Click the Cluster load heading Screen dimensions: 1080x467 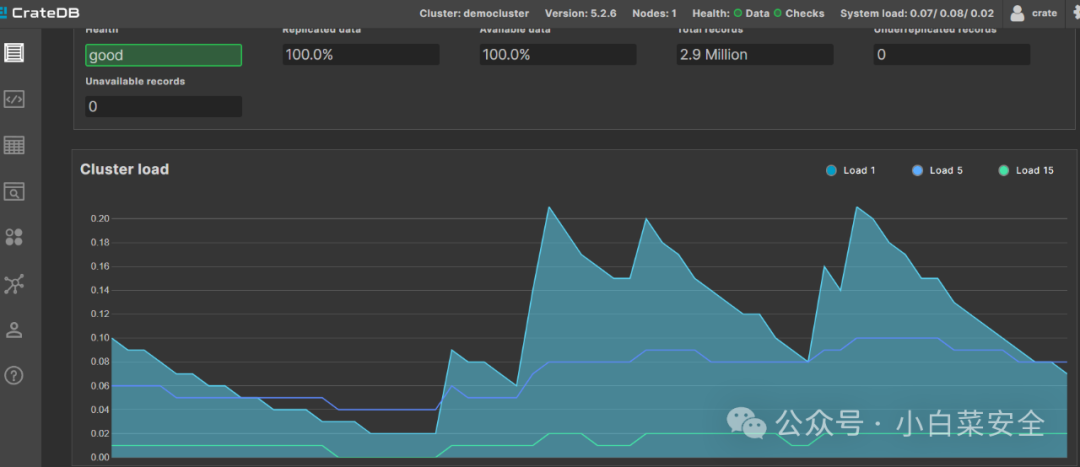point(125,169)
